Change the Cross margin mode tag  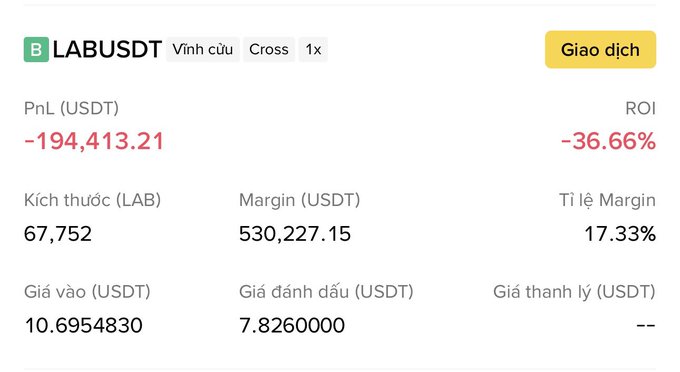pos(269,49)
